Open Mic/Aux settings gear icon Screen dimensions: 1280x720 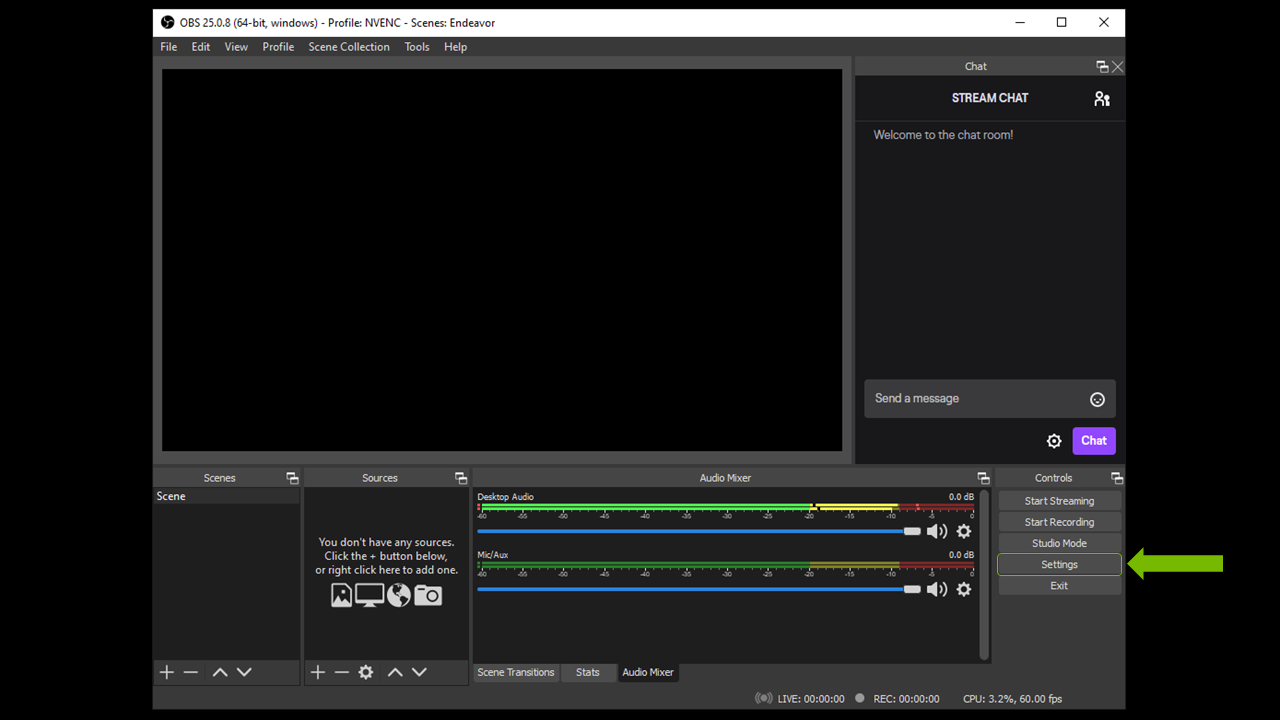pyautogui.click(x=964, y=589)
